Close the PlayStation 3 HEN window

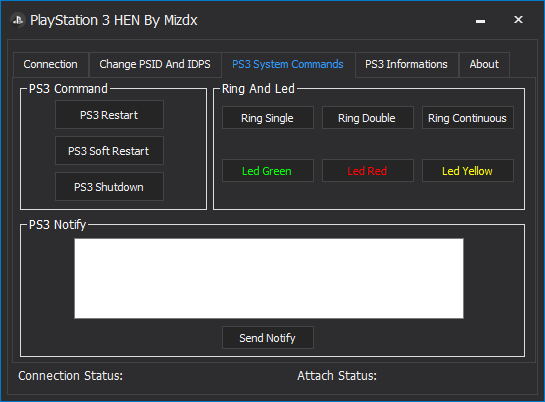[518, 20]
